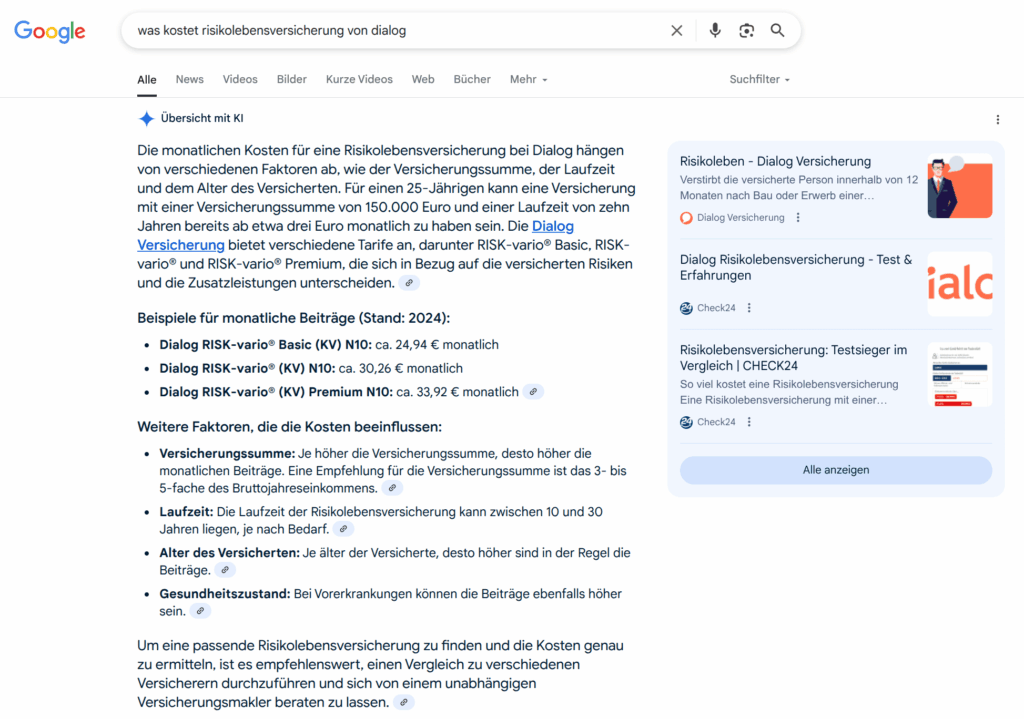This screenshot has height=719, width=1024.
Task: Open 'Risikoleben - Dialog Versicherung' source
Action: 775,161
